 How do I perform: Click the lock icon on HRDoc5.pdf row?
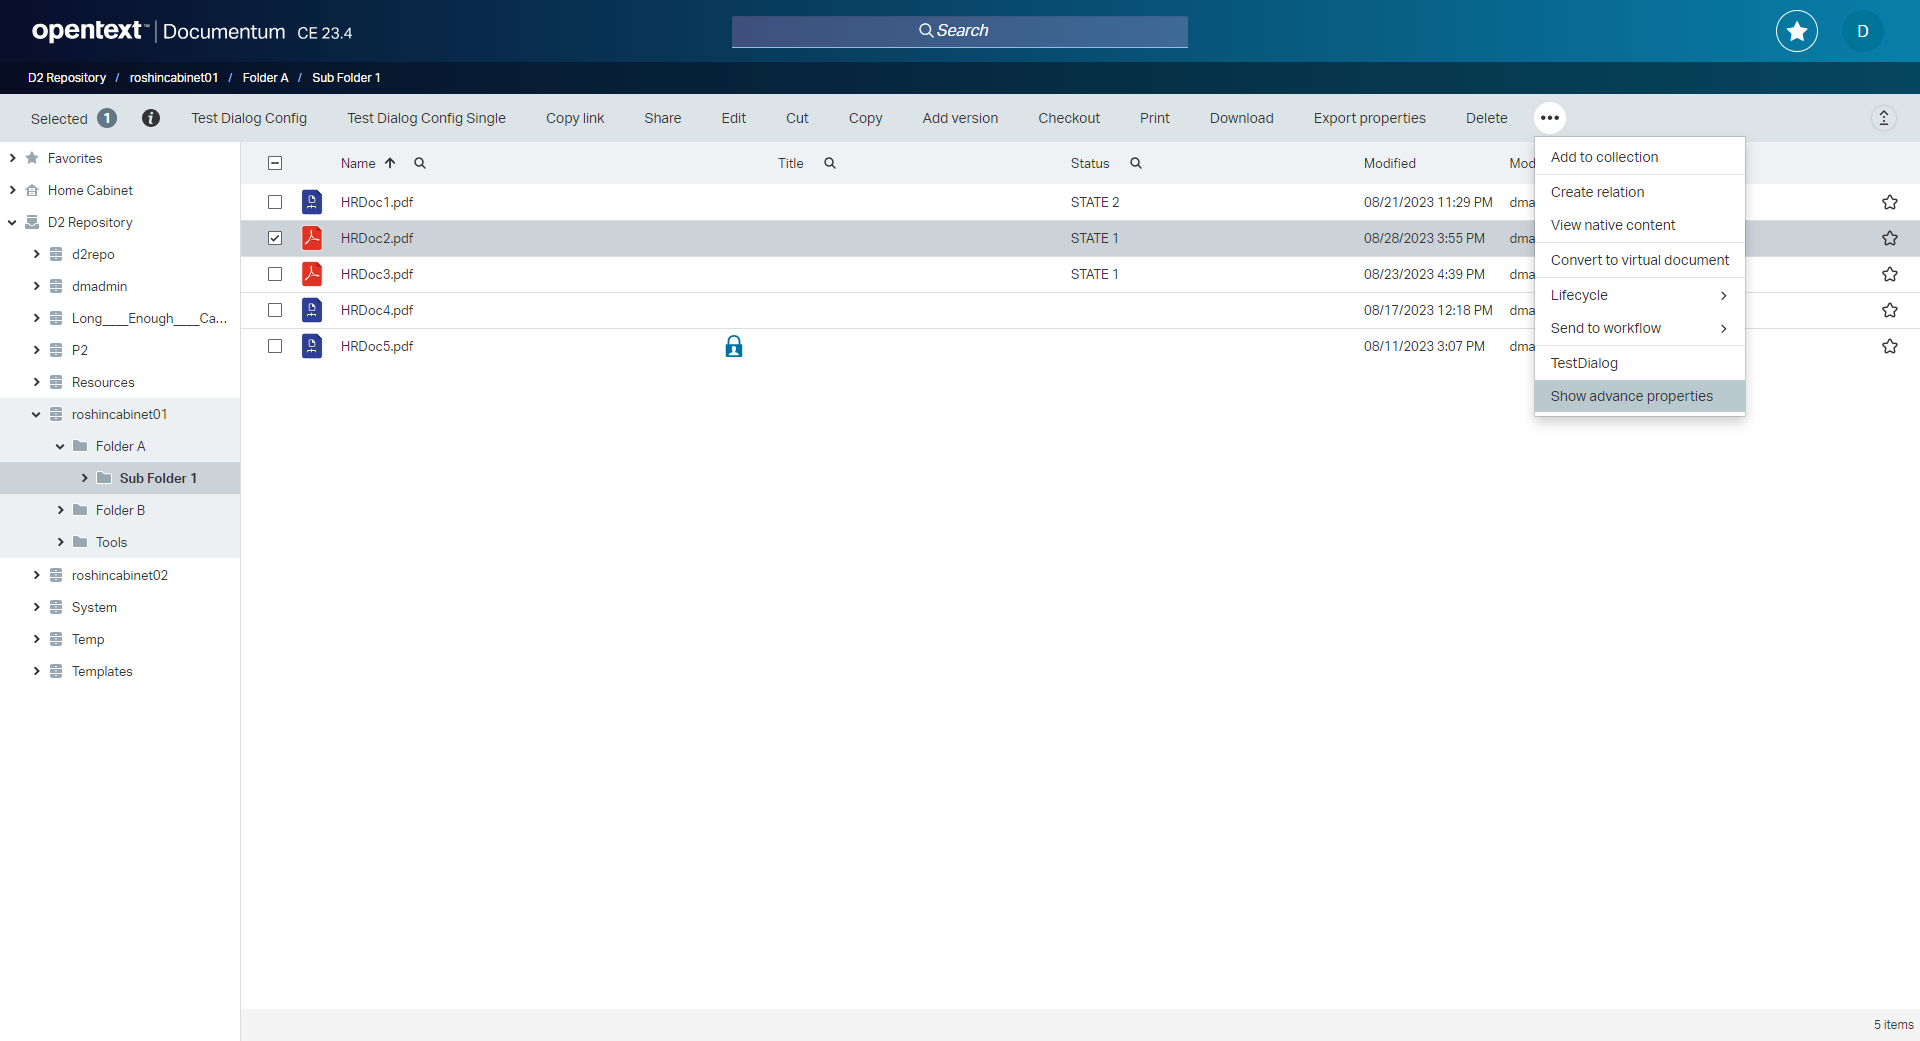734,346
